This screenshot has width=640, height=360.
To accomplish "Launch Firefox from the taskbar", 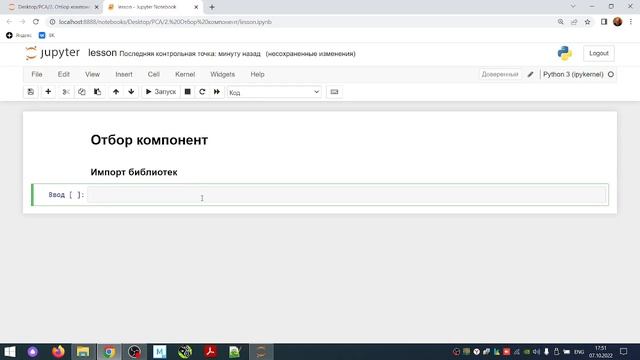I will (58, 352).
